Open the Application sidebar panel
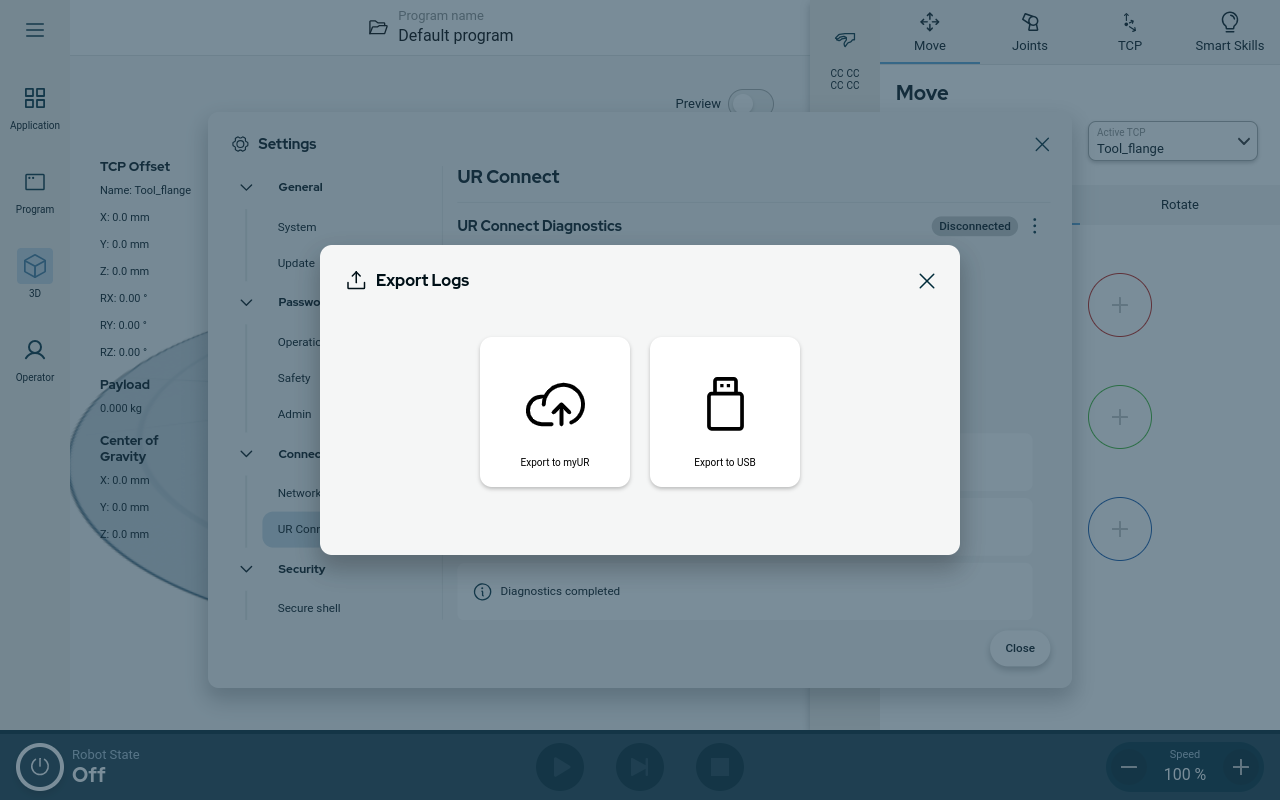Image resolution: width=1280 pixels, height=800 pixels. 35,107
